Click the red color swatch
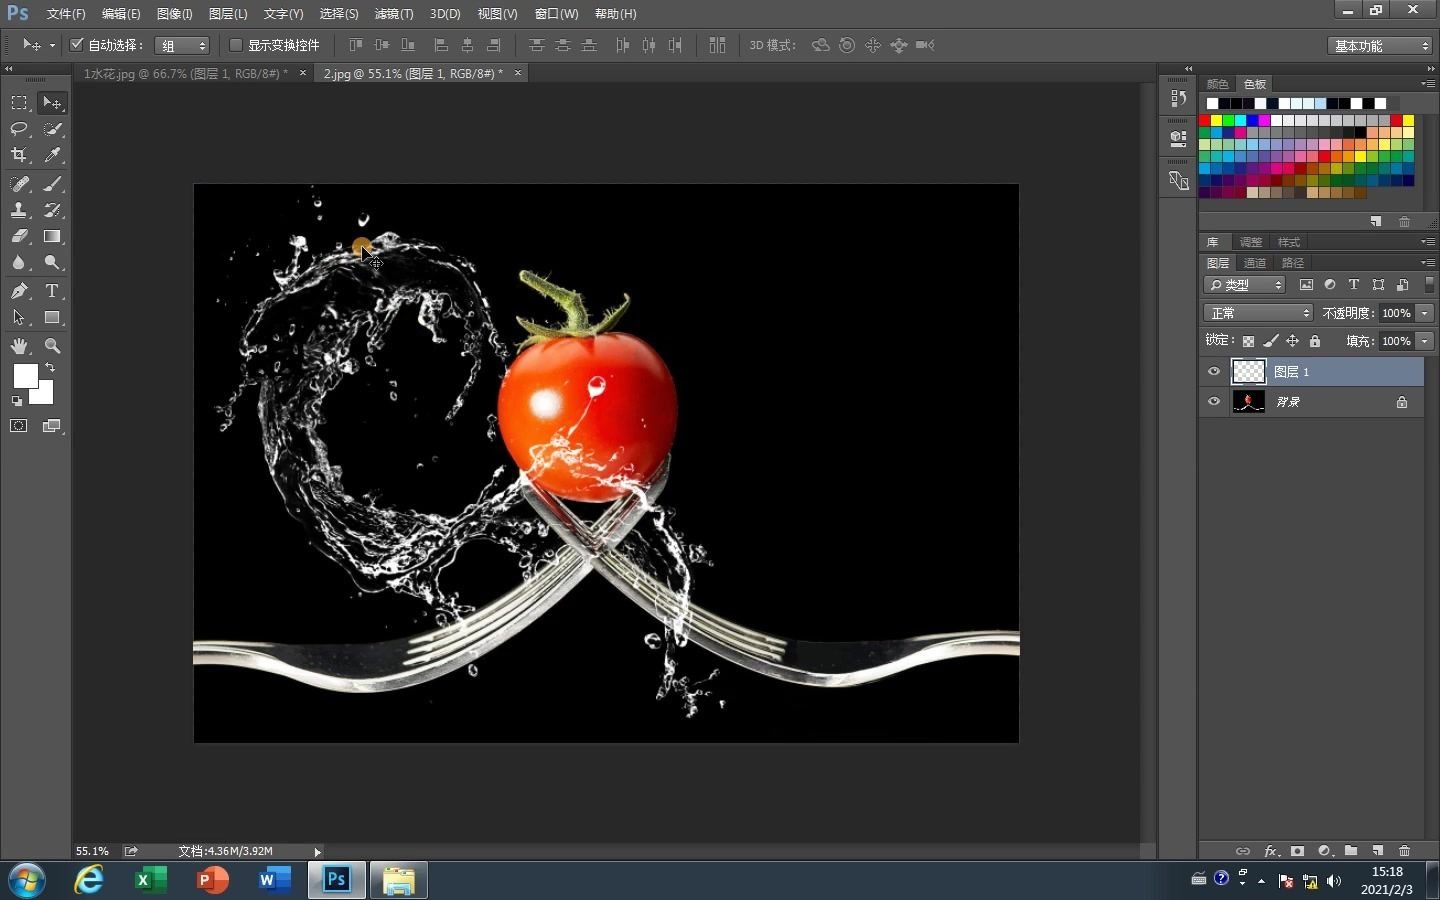This screenshot has width=1440, height=900. pyautogui.click(x=1205, y=120)
